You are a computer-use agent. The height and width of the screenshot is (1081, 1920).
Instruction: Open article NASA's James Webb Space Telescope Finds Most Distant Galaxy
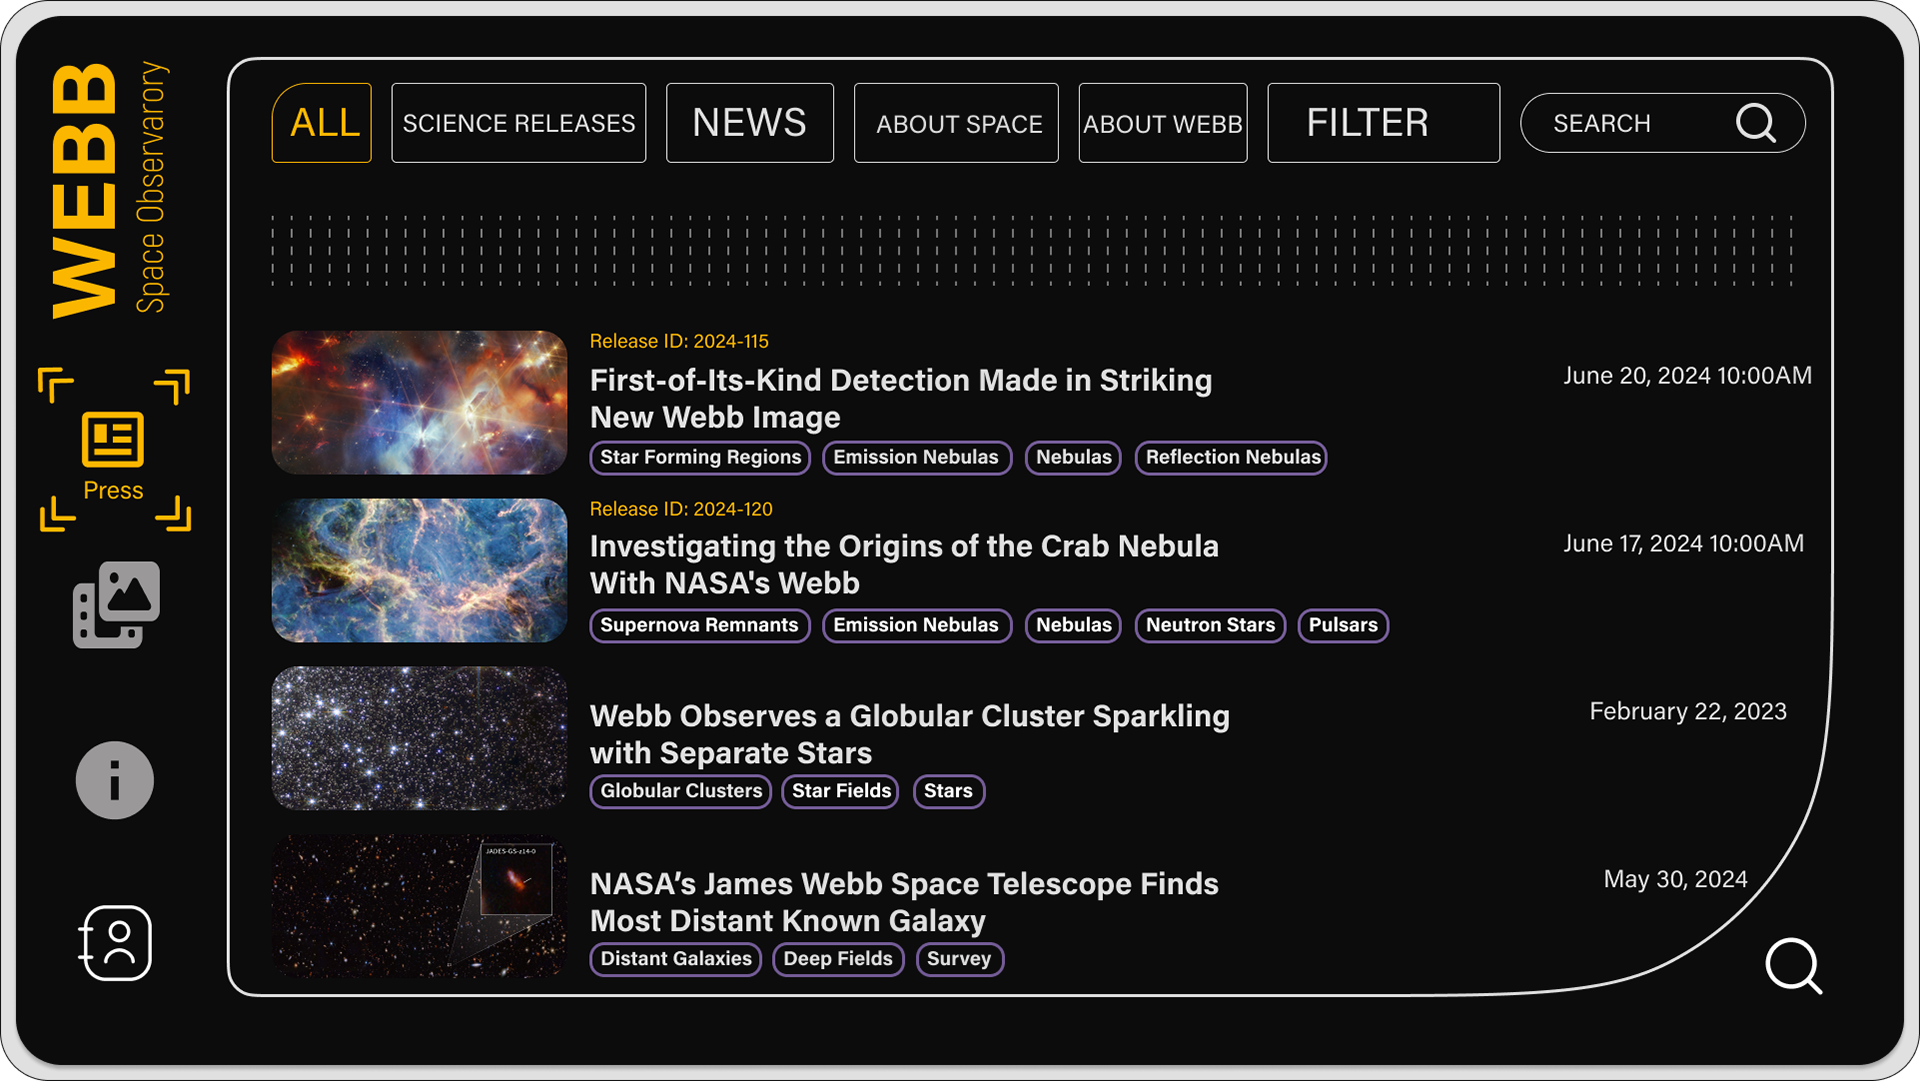(x=904, y=902)
